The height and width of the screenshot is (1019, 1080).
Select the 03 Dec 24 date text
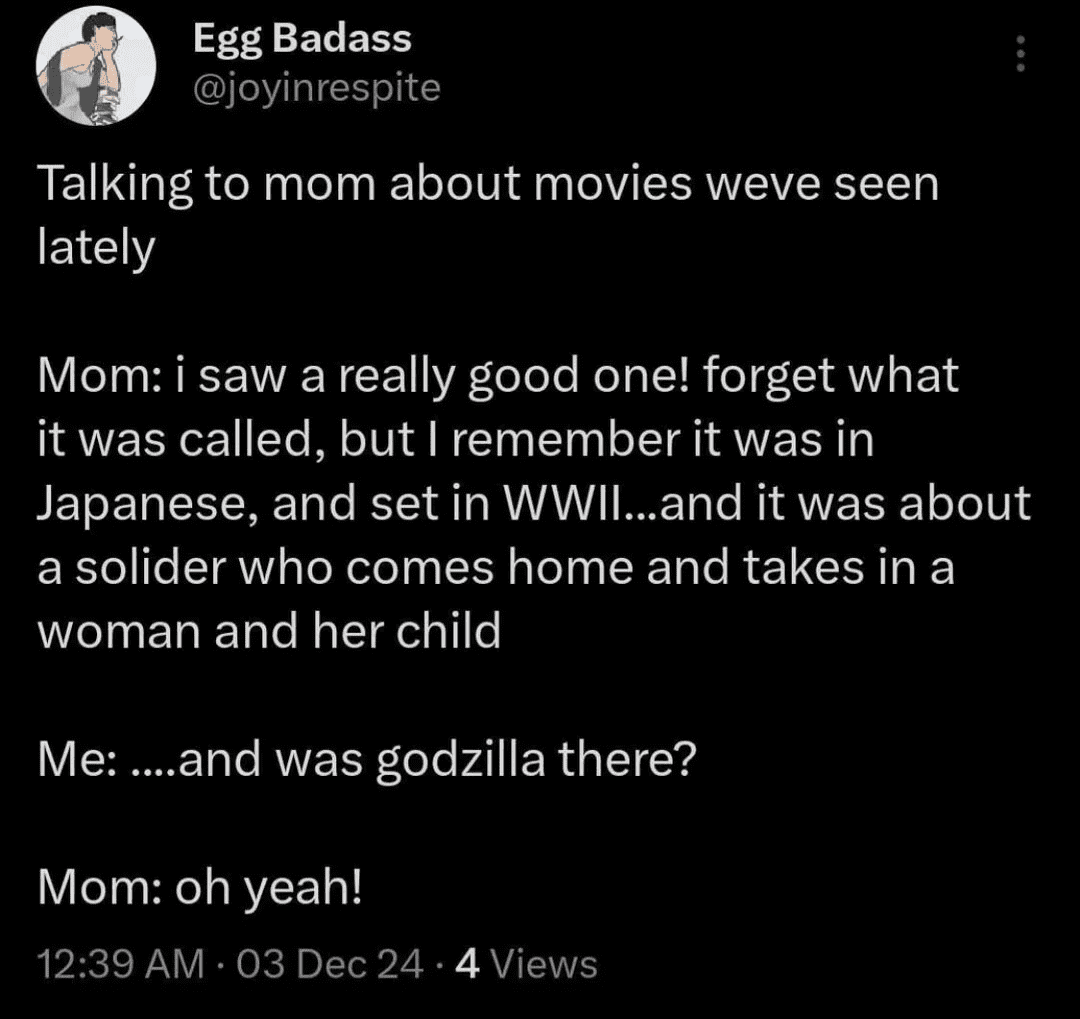(x=318, y=964)
